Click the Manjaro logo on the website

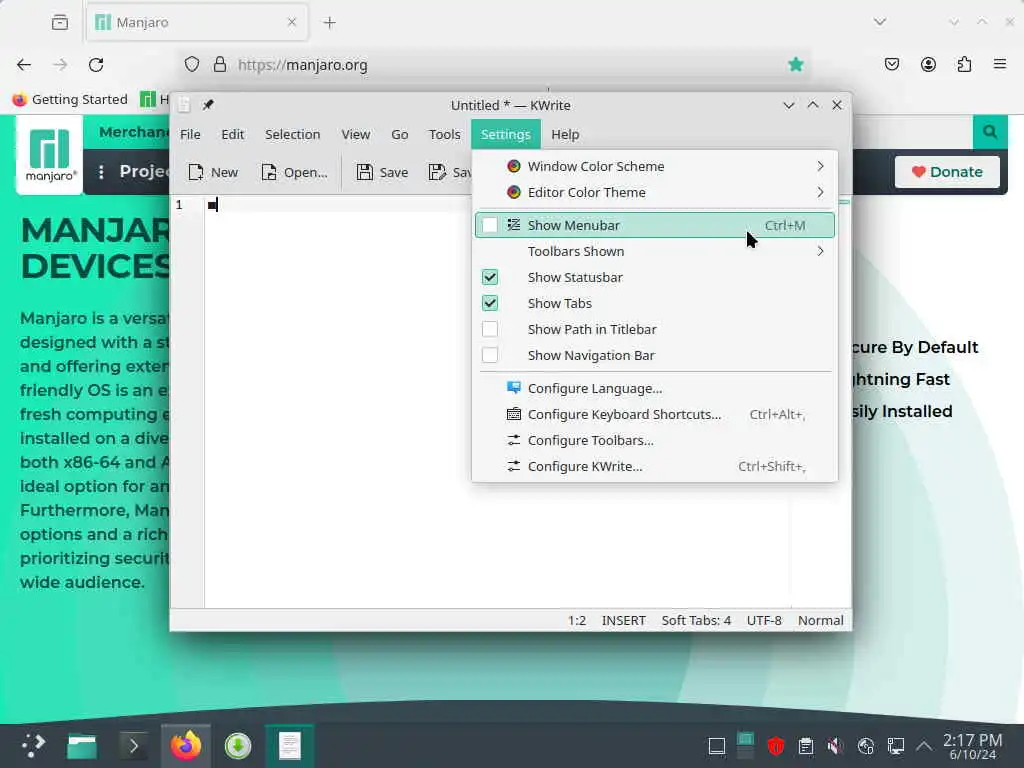(50, 155)
